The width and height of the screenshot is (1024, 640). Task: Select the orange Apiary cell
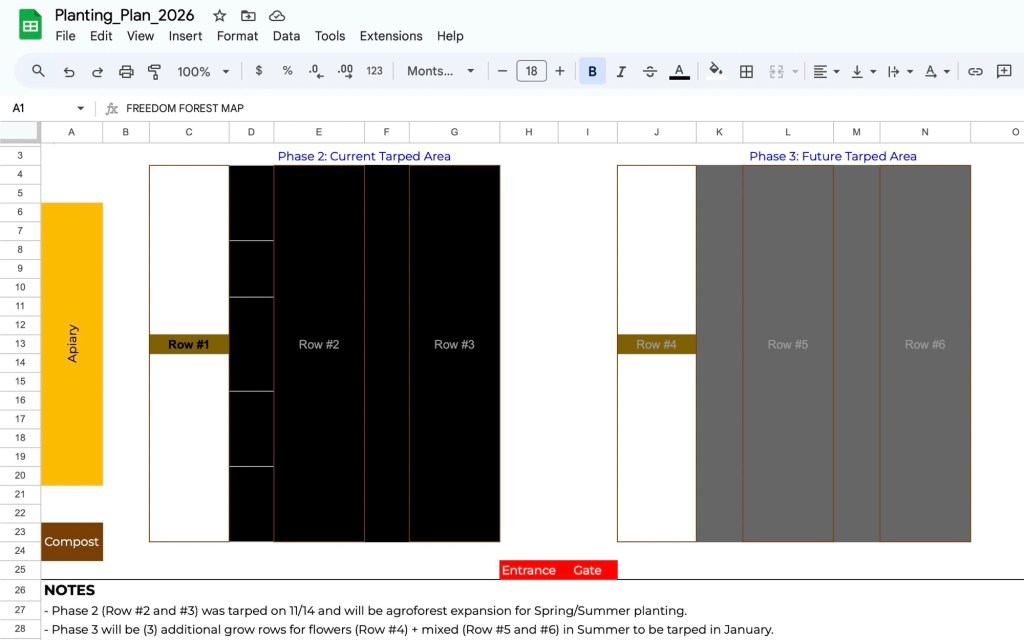click(x=72, y=343)
